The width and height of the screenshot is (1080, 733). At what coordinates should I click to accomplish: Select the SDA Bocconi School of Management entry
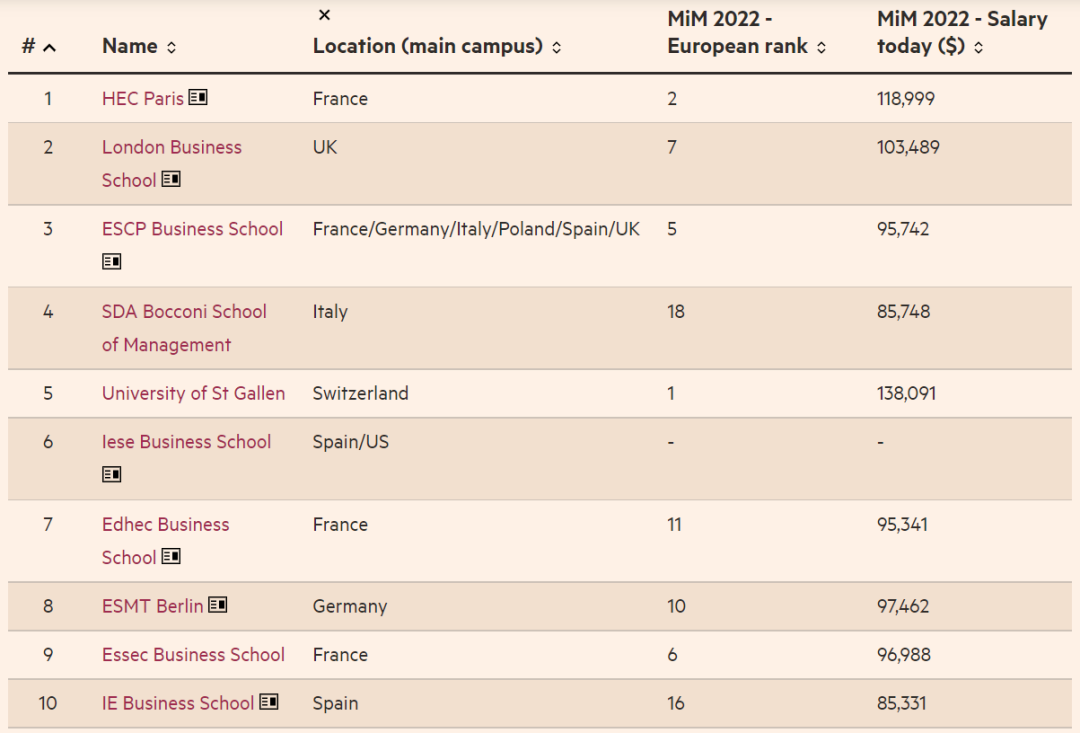tap(184, 328)
